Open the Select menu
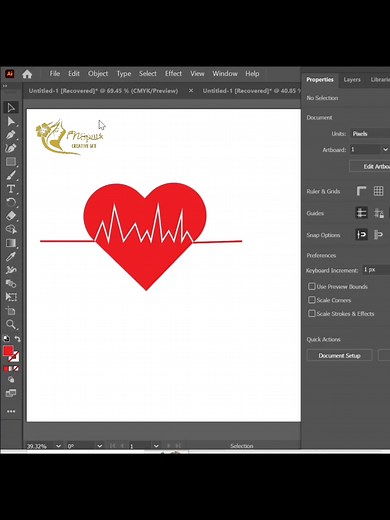Viewport: 390px width, 520px height. click(148, 74)
